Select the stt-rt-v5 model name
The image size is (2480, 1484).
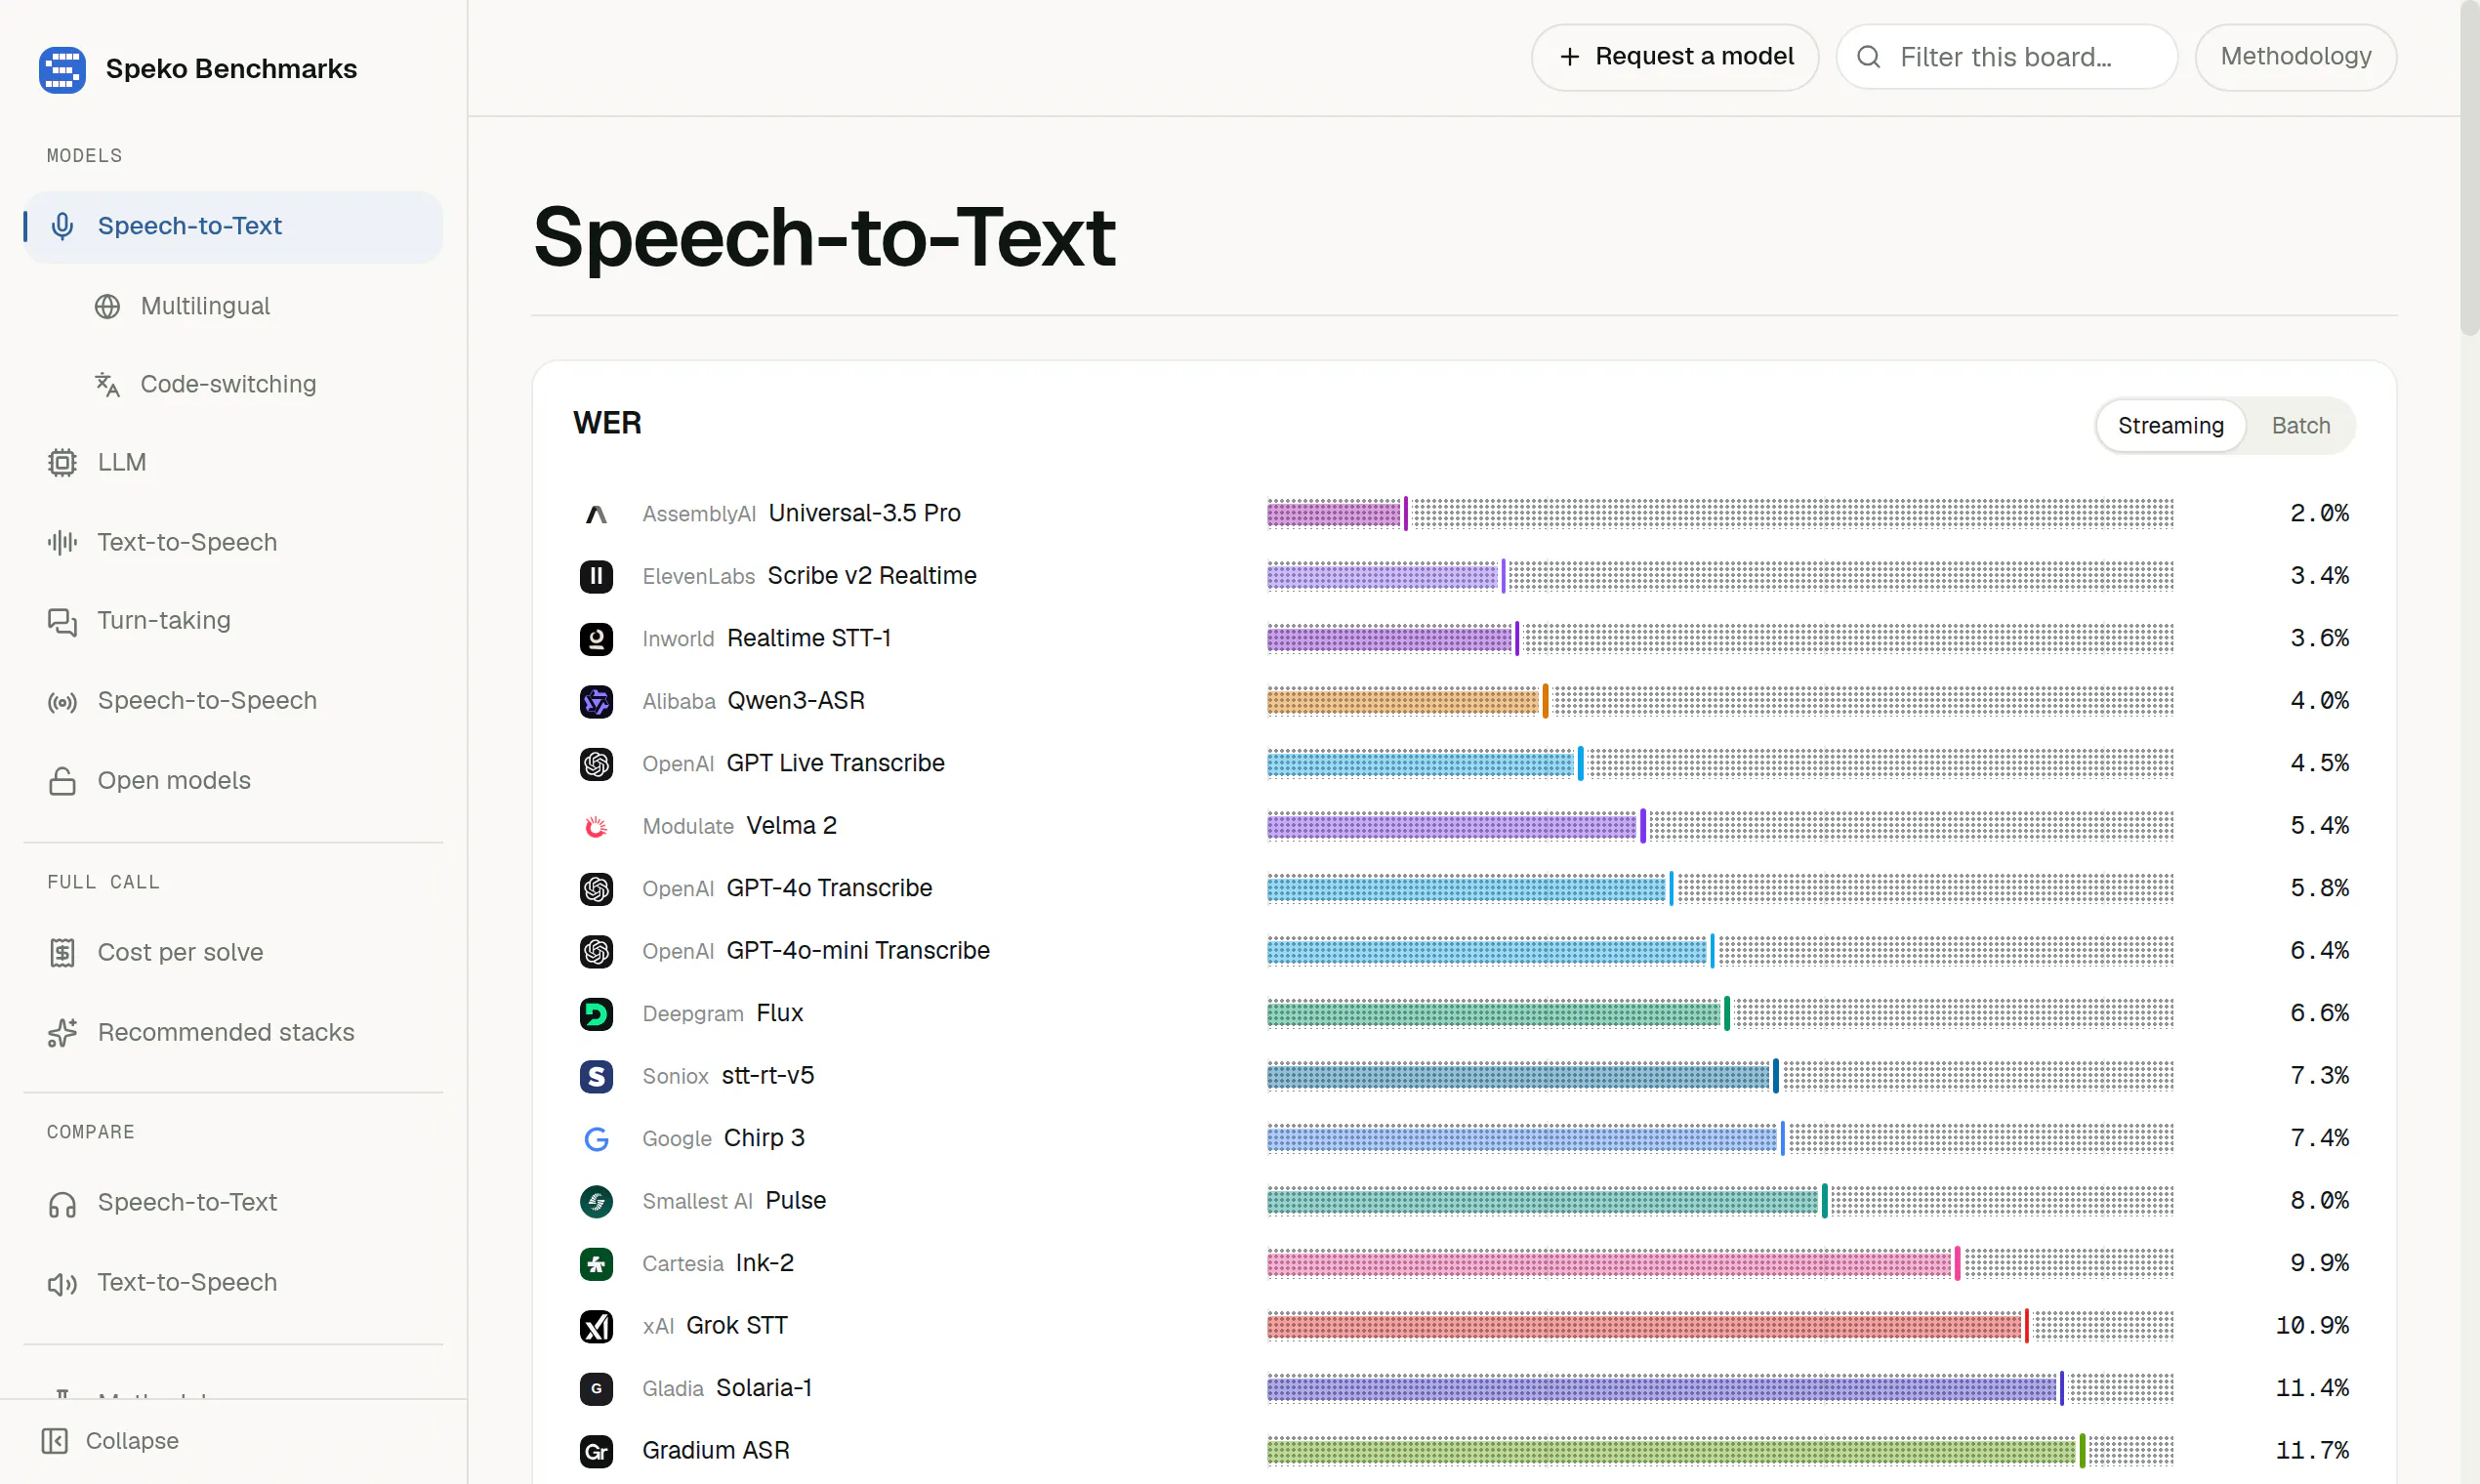pos(767,1076)
